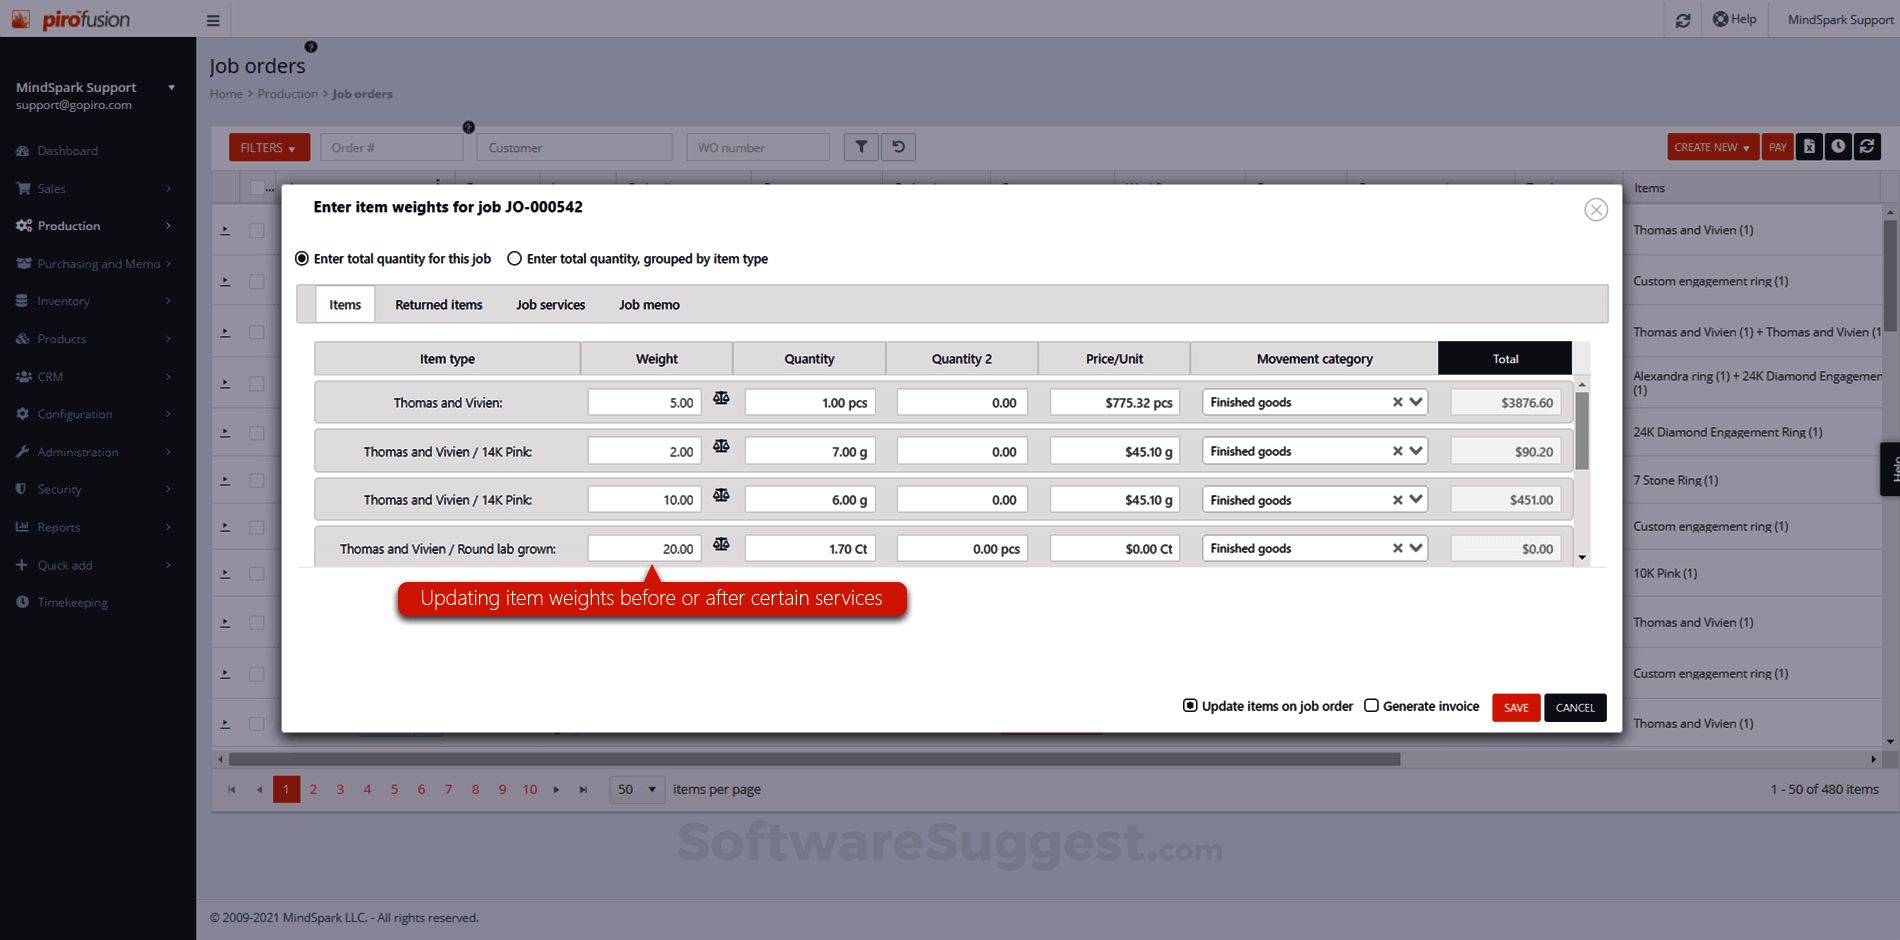Open the CREATE NEW dropdown

(1712, 146)
